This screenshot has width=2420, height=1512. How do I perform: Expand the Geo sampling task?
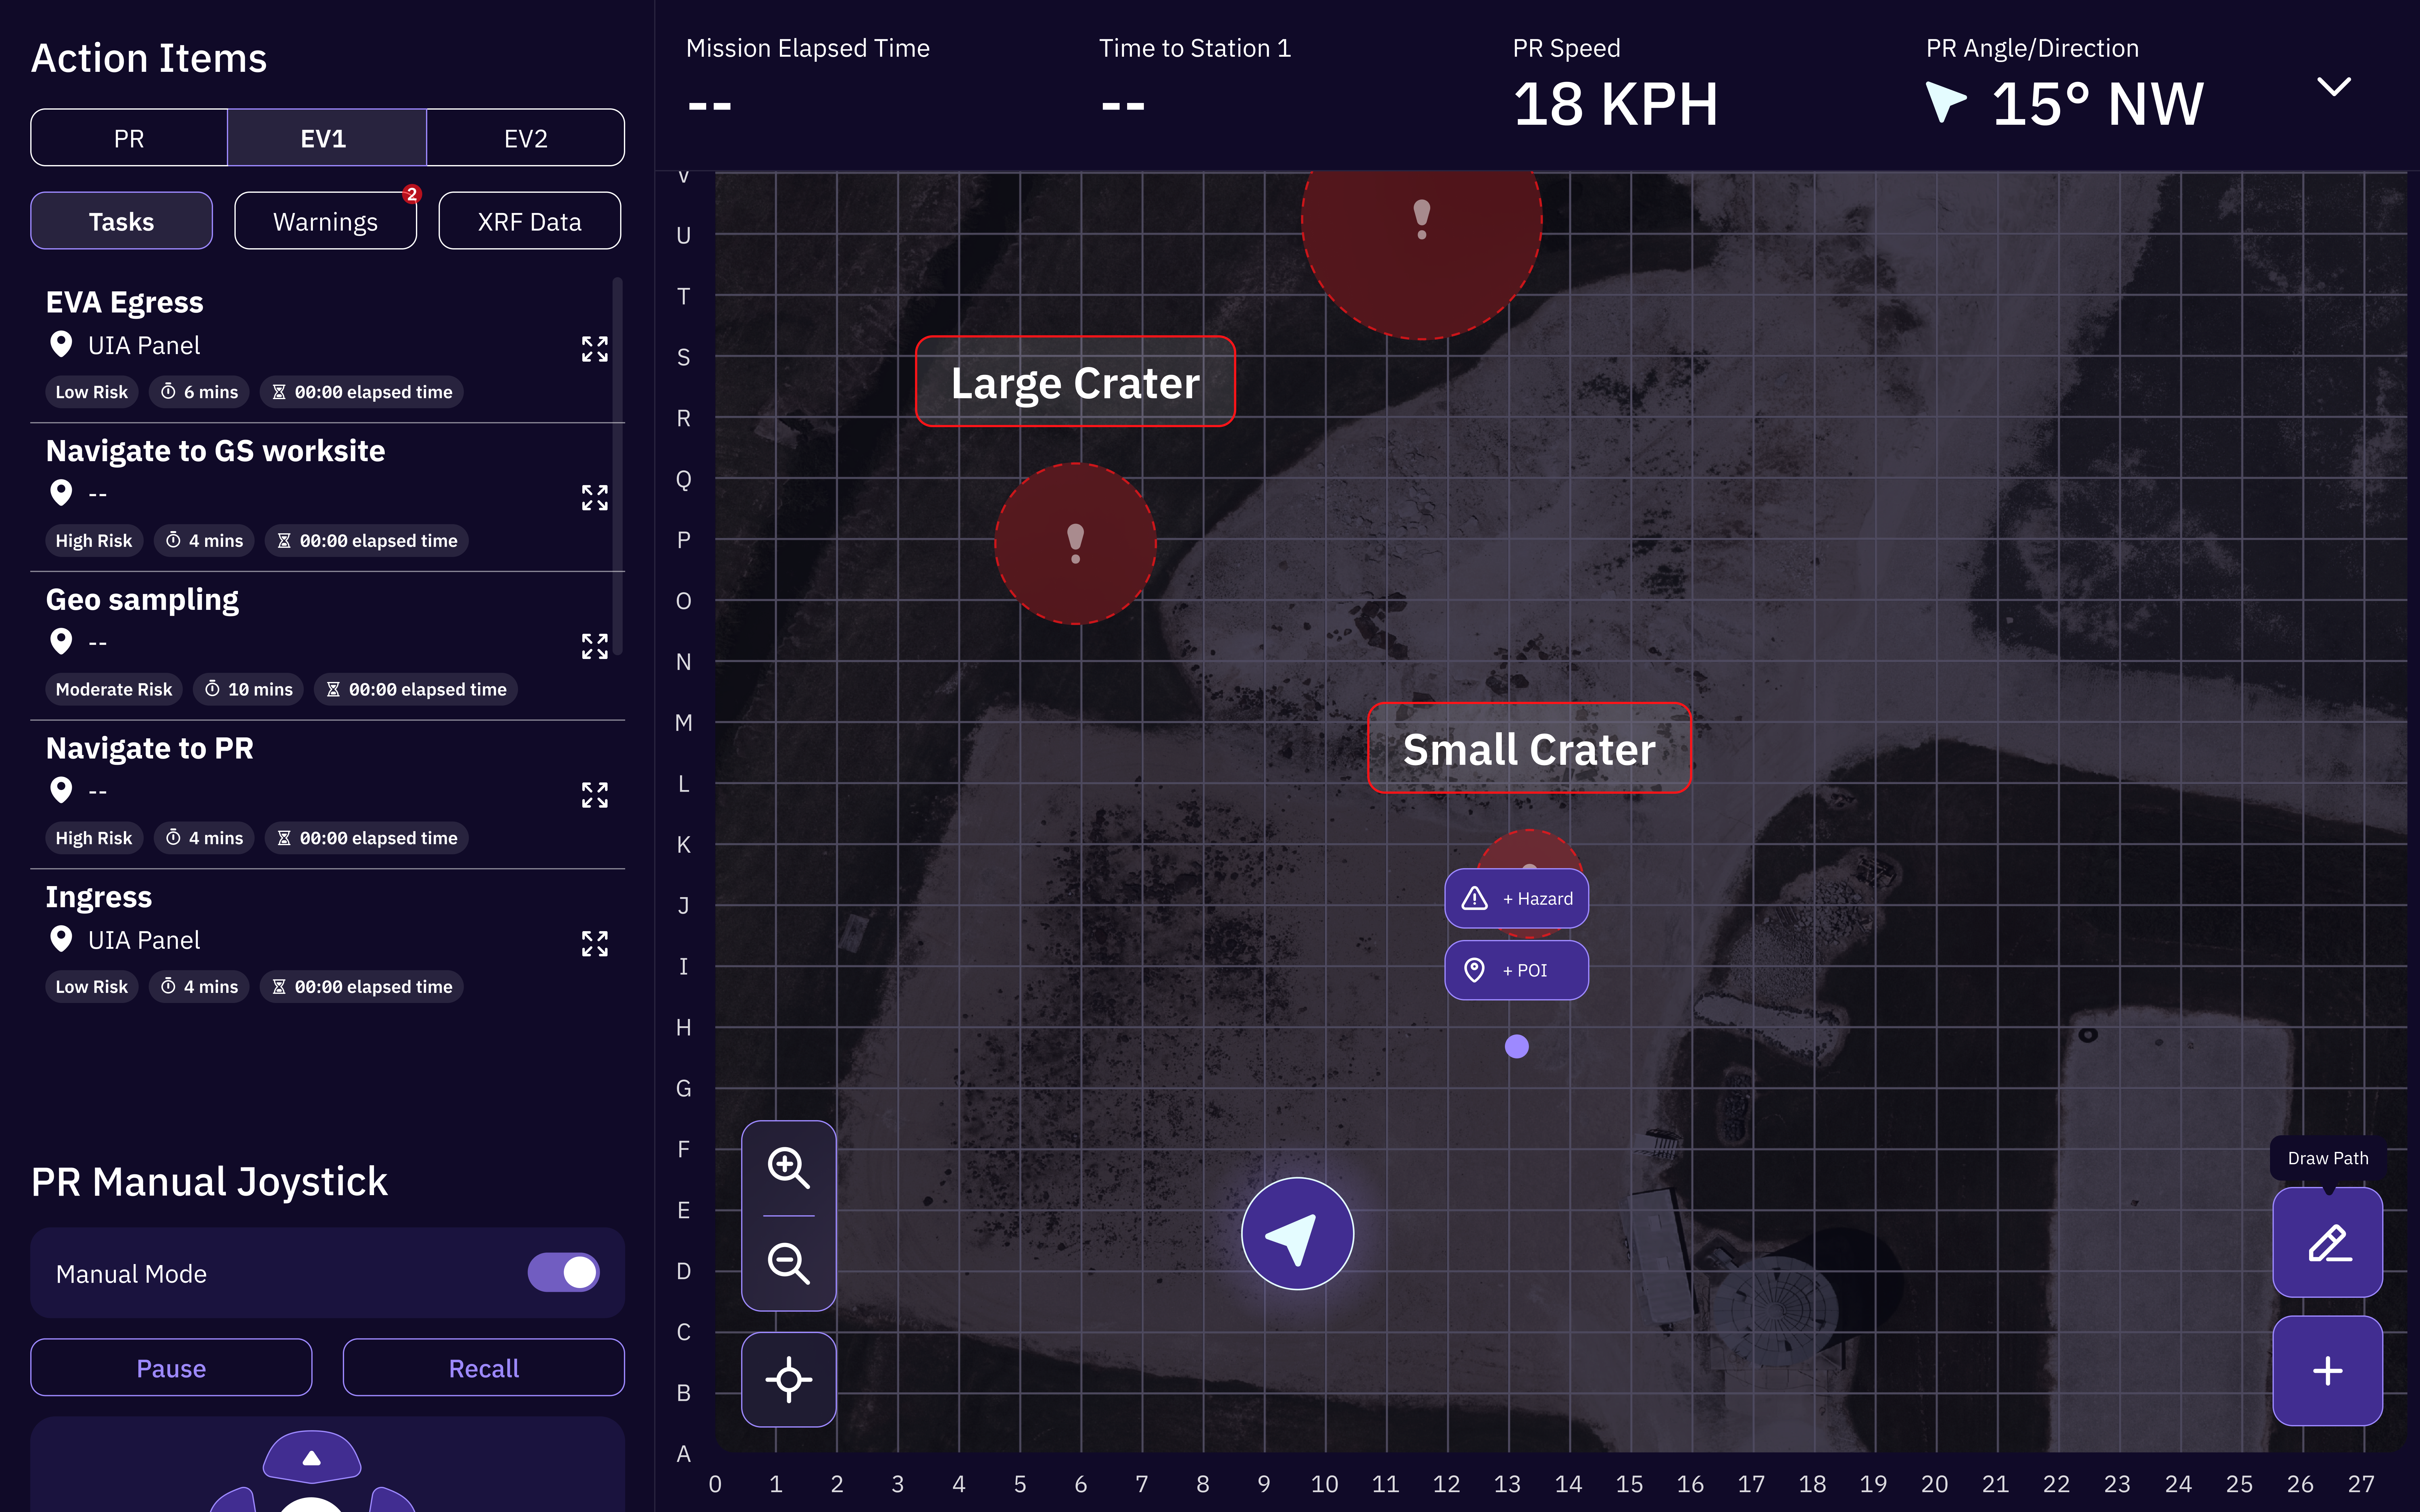[595, 646]
